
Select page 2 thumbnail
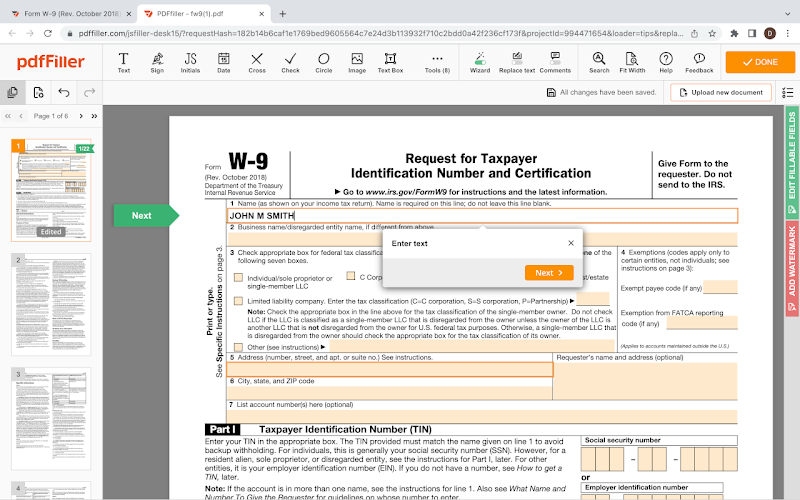click(51, 304)
